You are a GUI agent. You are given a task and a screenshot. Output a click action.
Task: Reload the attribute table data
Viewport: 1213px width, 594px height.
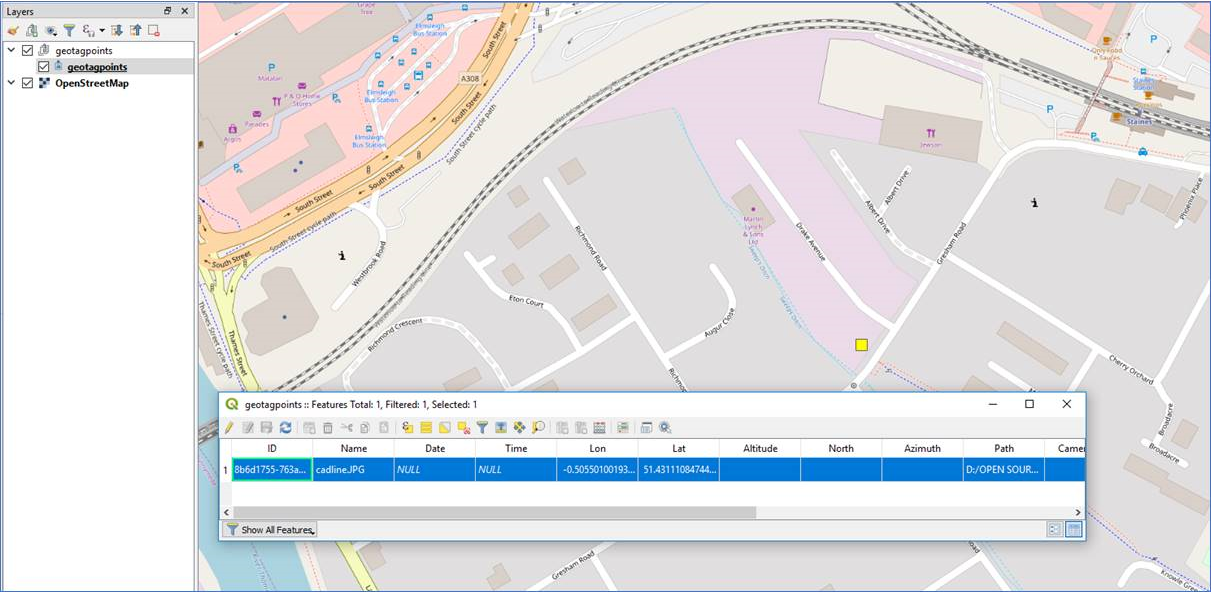click(286, 428)
